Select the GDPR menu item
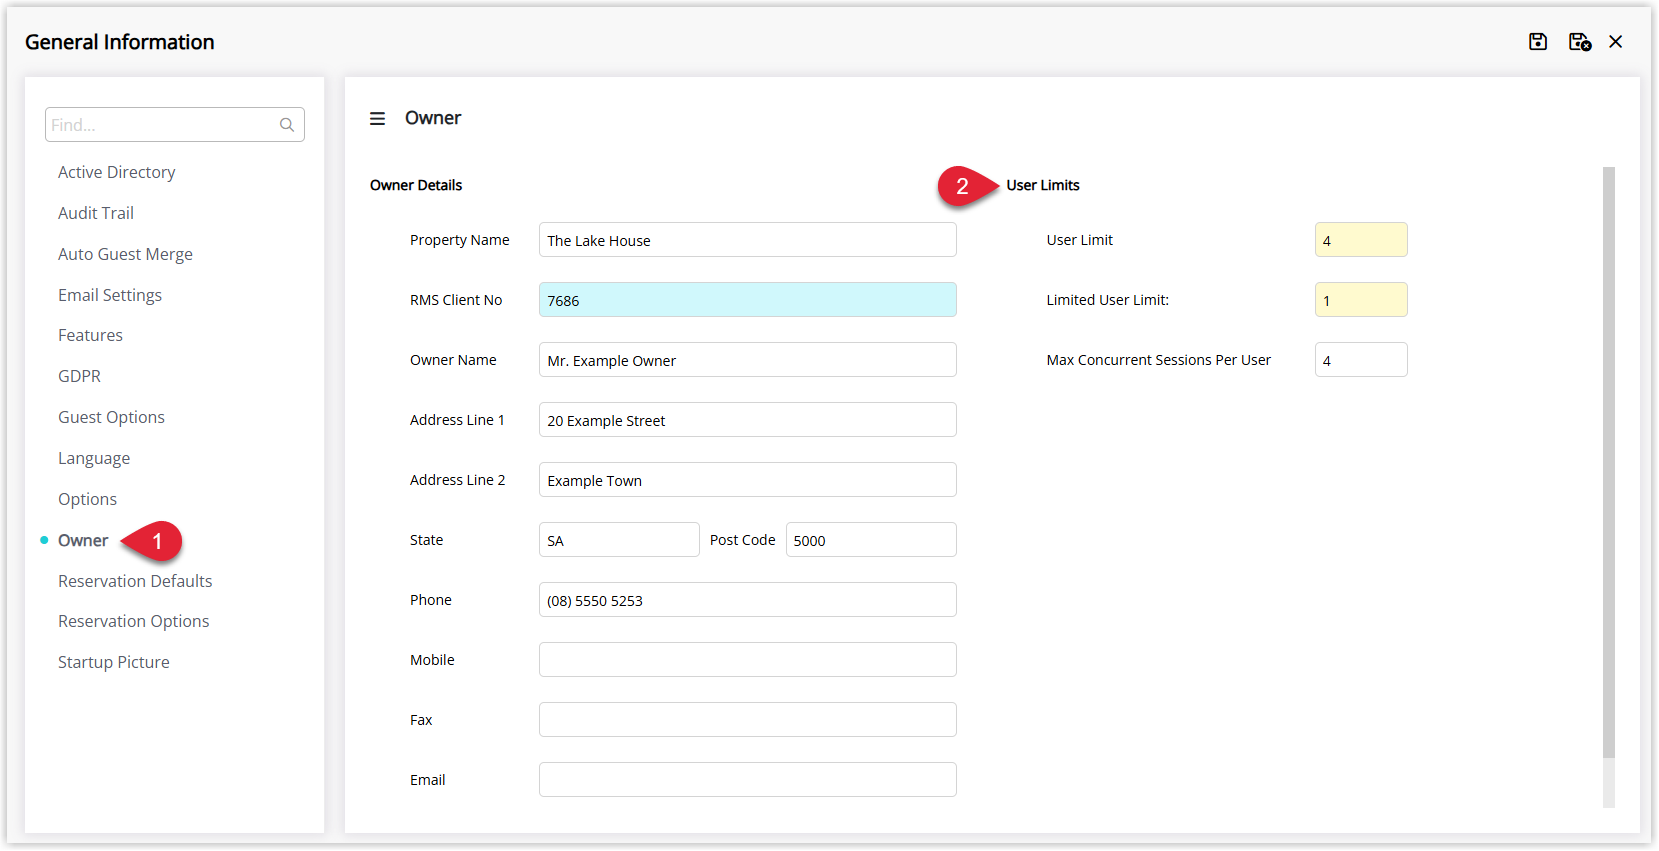 click(79, 376)
